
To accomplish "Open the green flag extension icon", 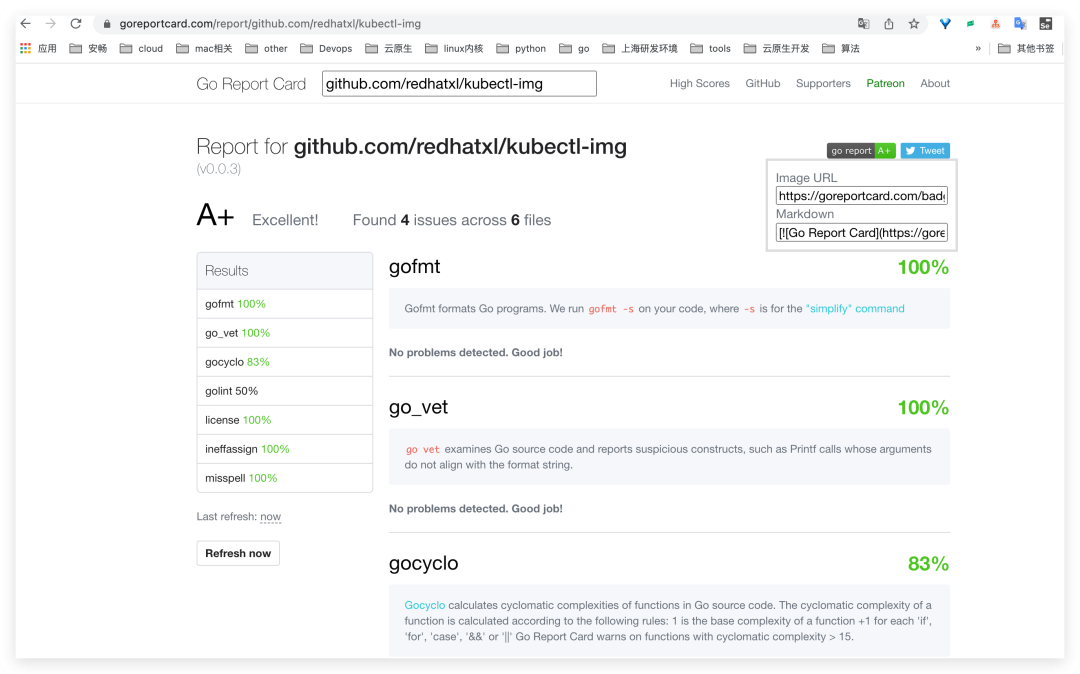I will (970, 24).
